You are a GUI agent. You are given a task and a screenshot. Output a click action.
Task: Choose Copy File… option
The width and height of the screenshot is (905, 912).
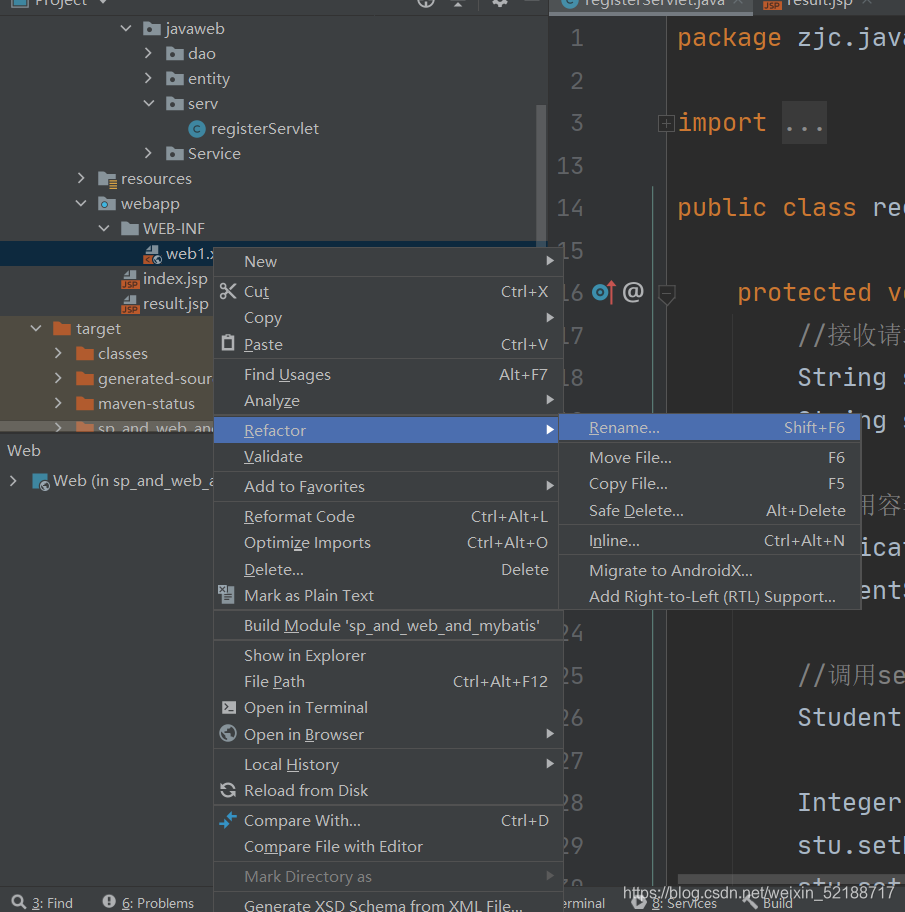click(x=709, y=483)
